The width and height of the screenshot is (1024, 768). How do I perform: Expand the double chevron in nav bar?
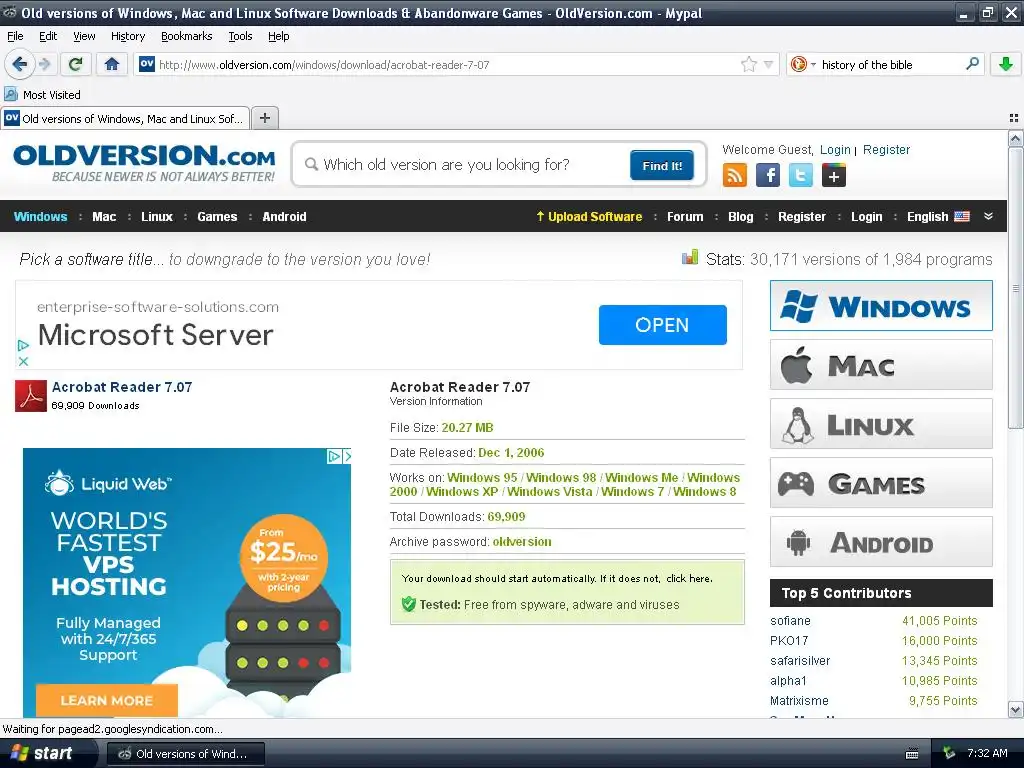click(988, 216)
